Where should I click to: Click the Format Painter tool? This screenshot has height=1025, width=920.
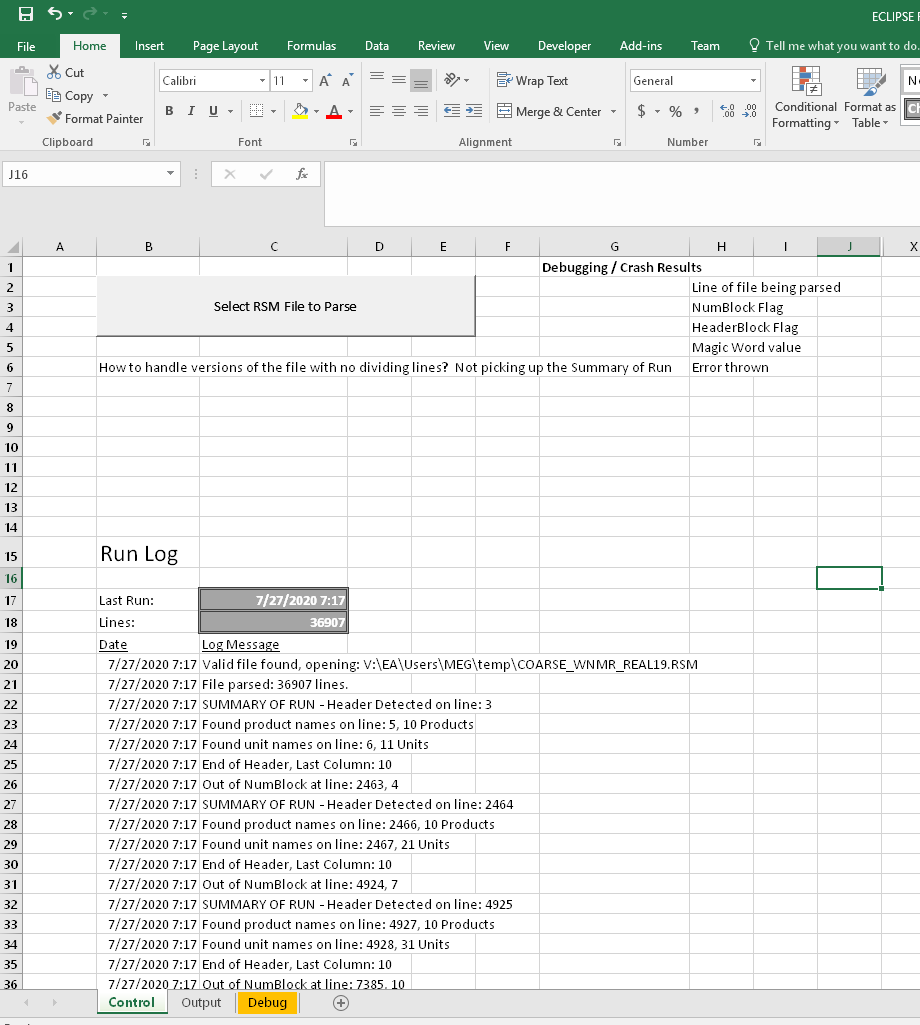click(x=95, y=118)
